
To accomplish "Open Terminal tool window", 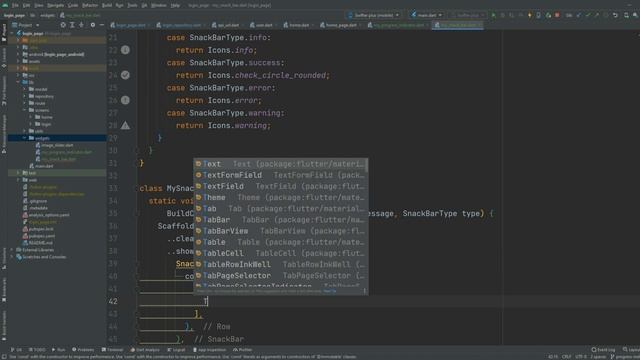I will coord(112,350).
